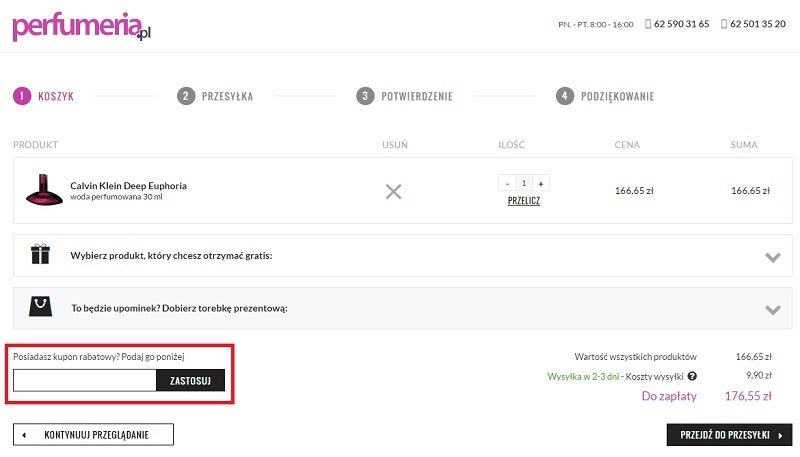
Task: Expand the free gift product chevron
Action: 773,257
